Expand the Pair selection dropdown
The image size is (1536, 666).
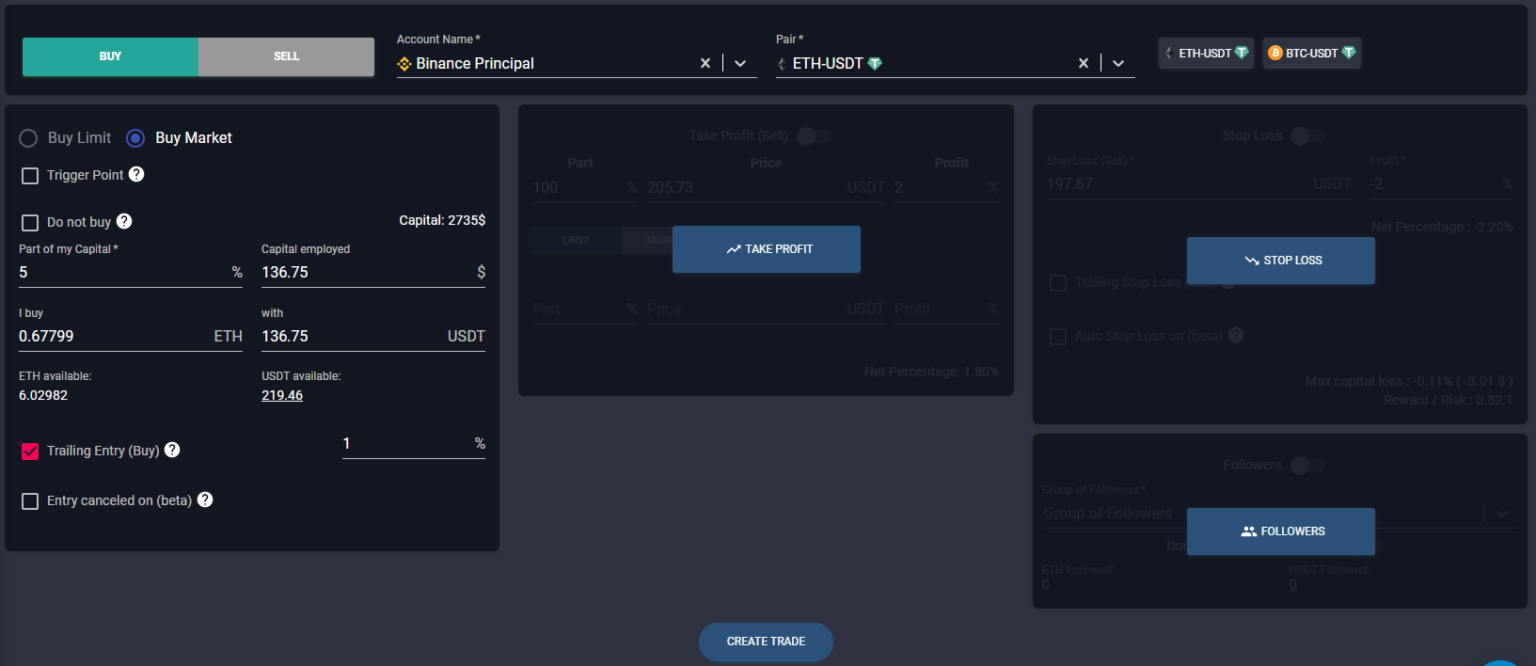tap(1118, 62)
